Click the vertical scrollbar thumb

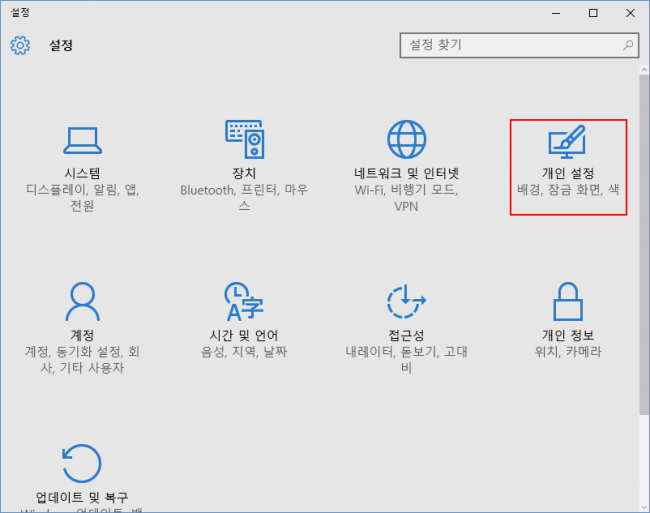click(x=644, y=244)
